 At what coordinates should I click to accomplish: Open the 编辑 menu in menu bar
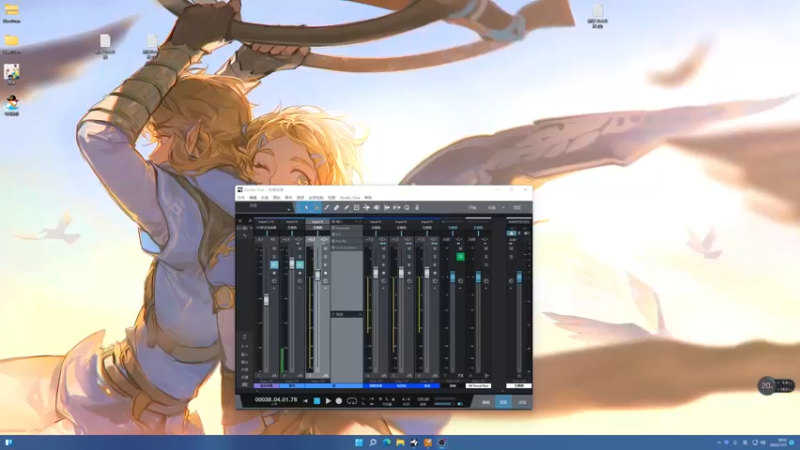coord(253,197)
